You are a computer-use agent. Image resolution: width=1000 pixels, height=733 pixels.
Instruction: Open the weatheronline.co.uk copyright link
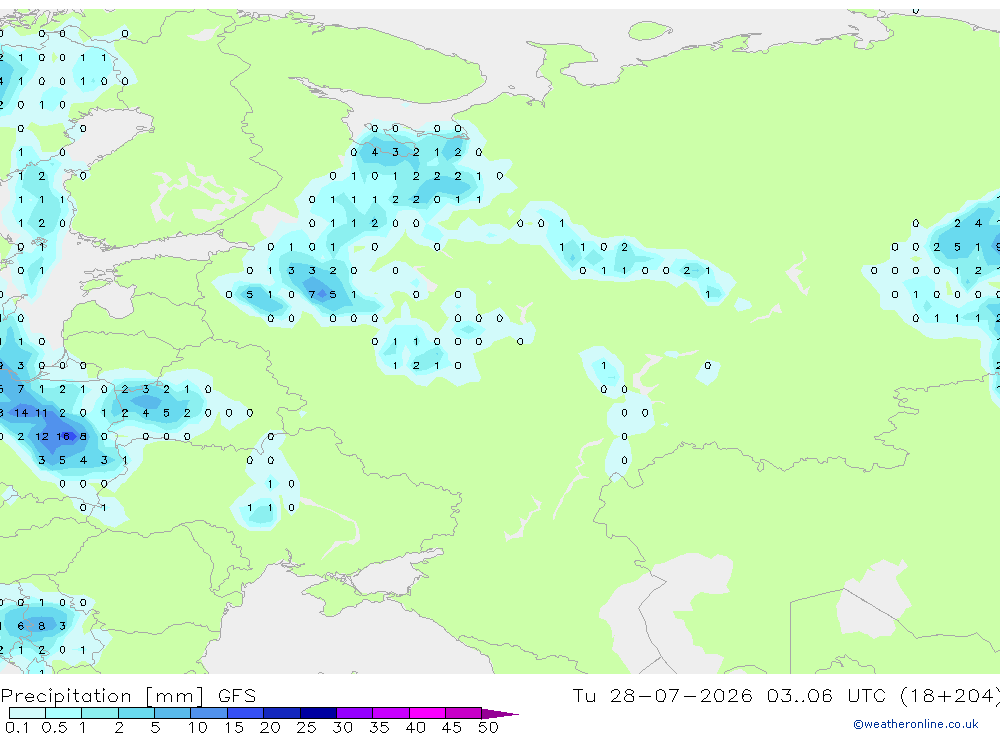915,724
